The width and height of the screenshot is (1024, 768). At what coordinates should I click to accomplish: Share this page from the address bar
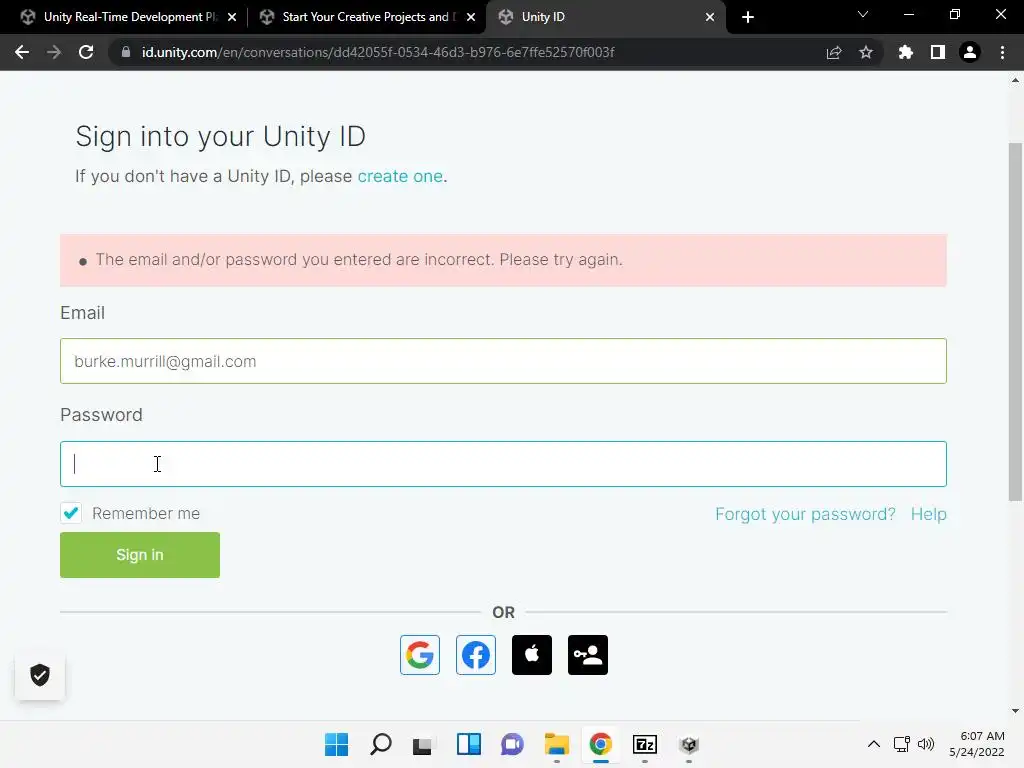[834, 52]
